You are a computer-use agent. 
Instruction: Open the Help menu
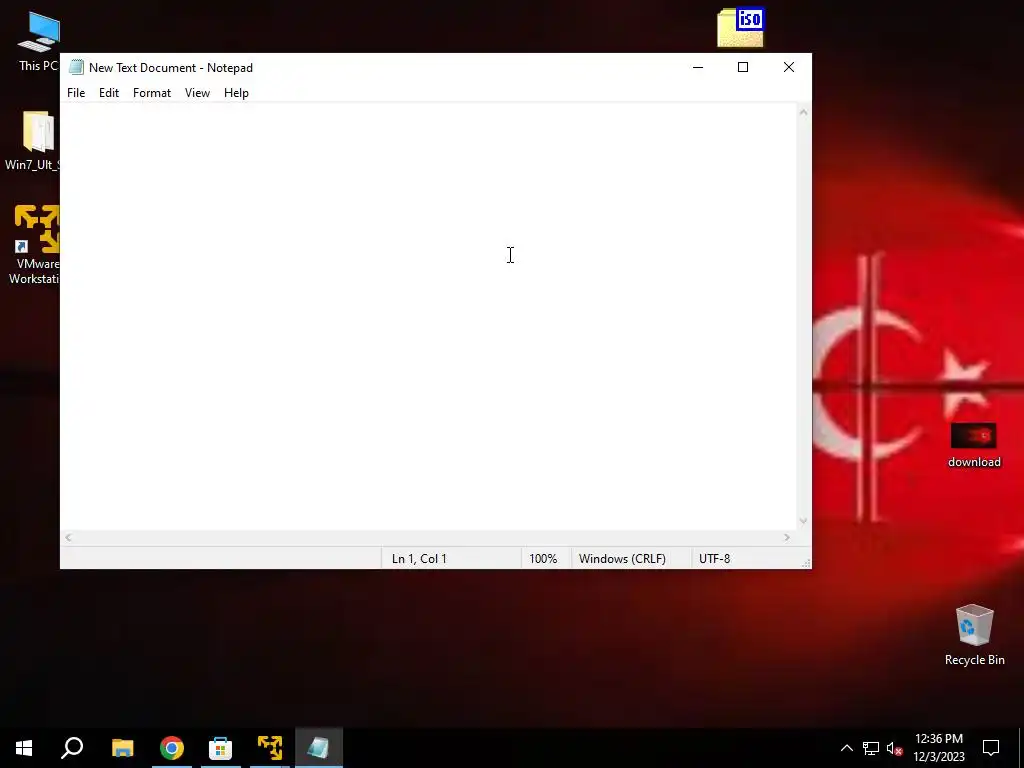pyautogui.click(x=236, y=93)
